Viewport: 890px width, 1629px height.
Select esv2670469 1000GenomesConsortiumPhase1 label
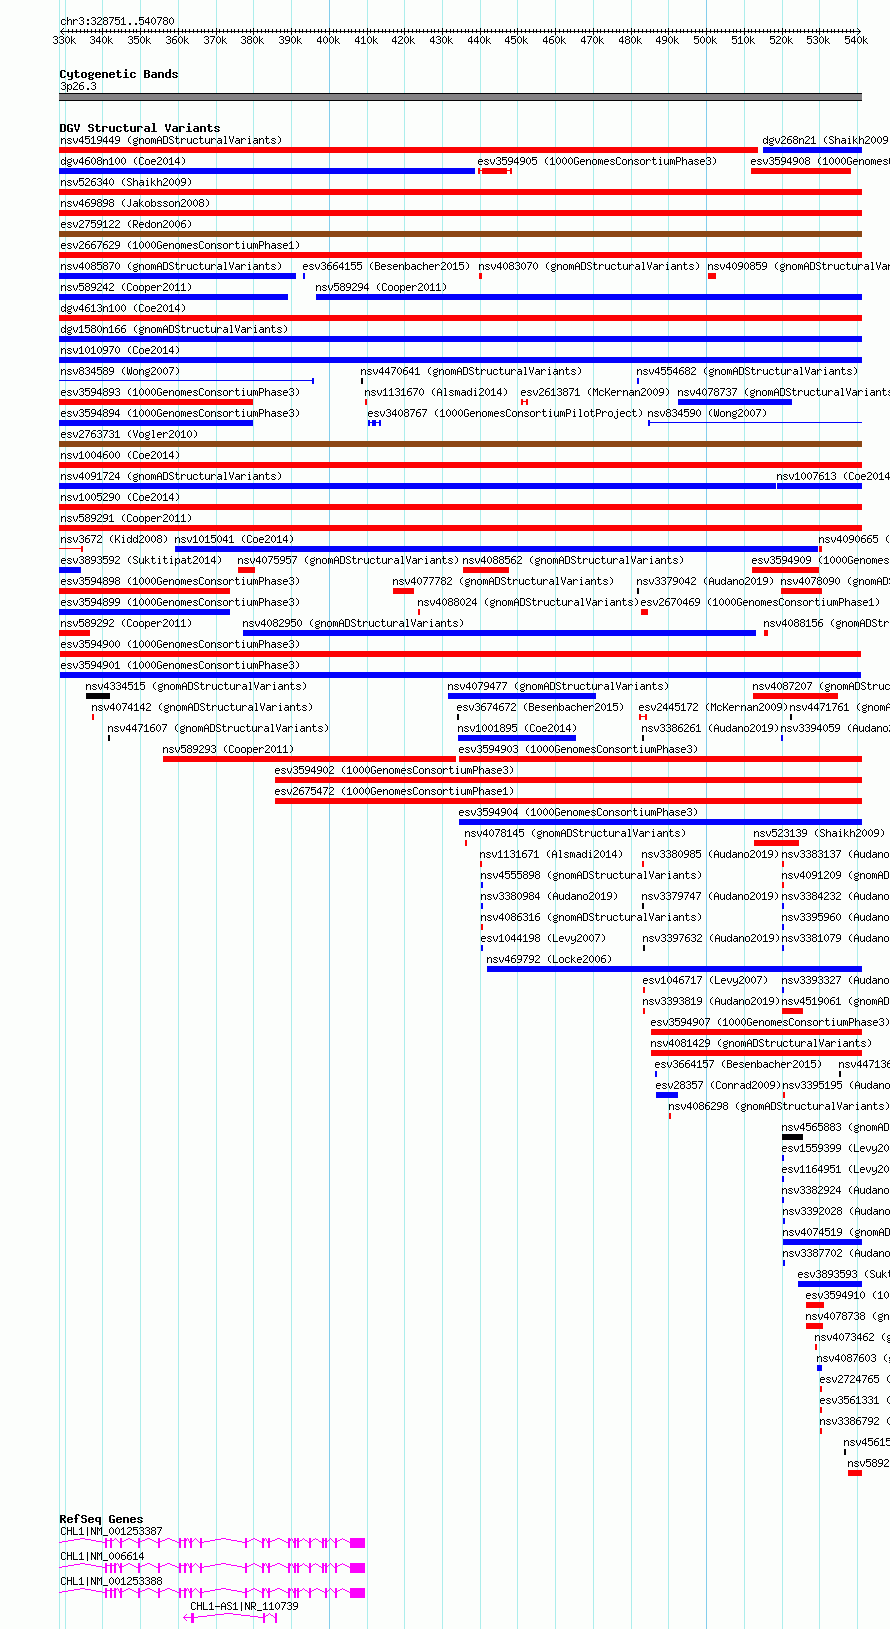point(761,603)
